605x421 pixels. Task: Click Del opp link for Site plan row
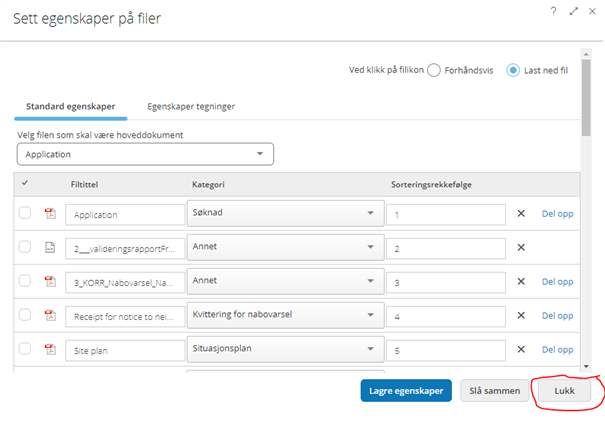click(x=558, y=350)
